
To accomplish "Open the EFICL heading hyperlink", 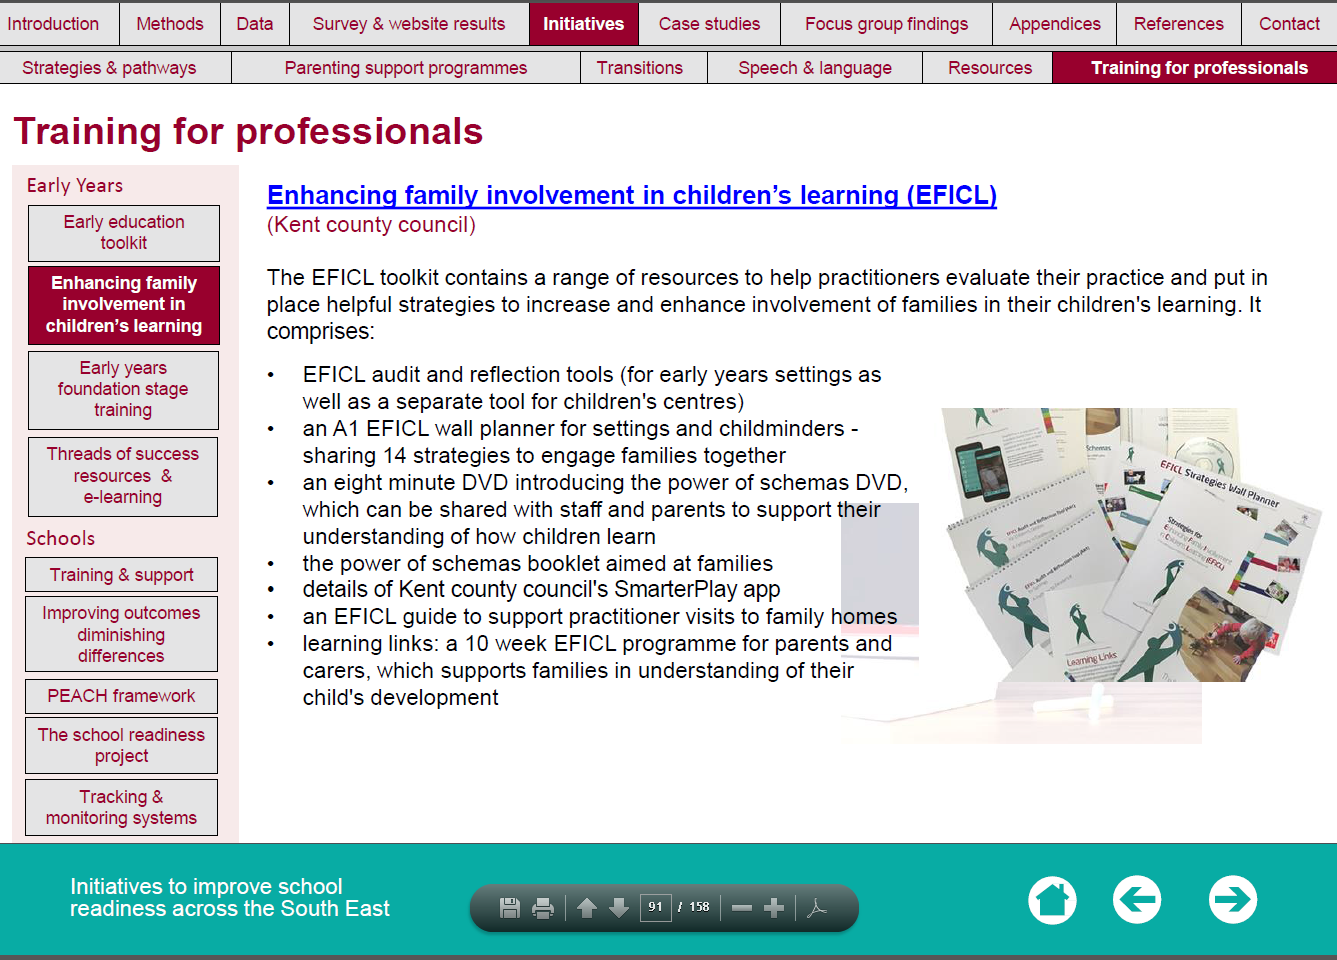I will point(632,195).
